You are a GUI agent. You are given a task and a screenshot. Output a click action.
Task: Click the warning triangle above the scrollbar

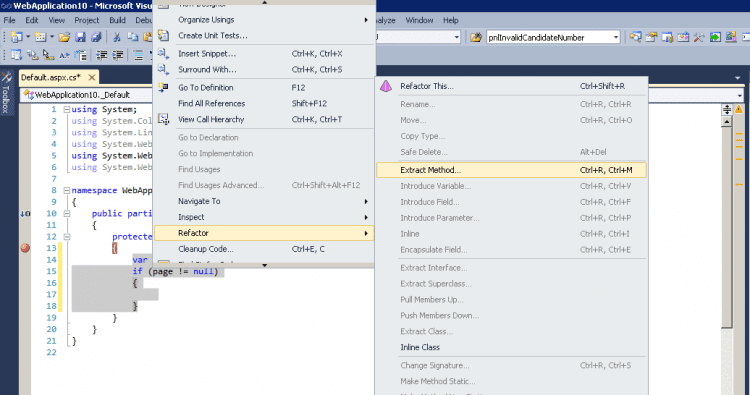tap(739, 110)
